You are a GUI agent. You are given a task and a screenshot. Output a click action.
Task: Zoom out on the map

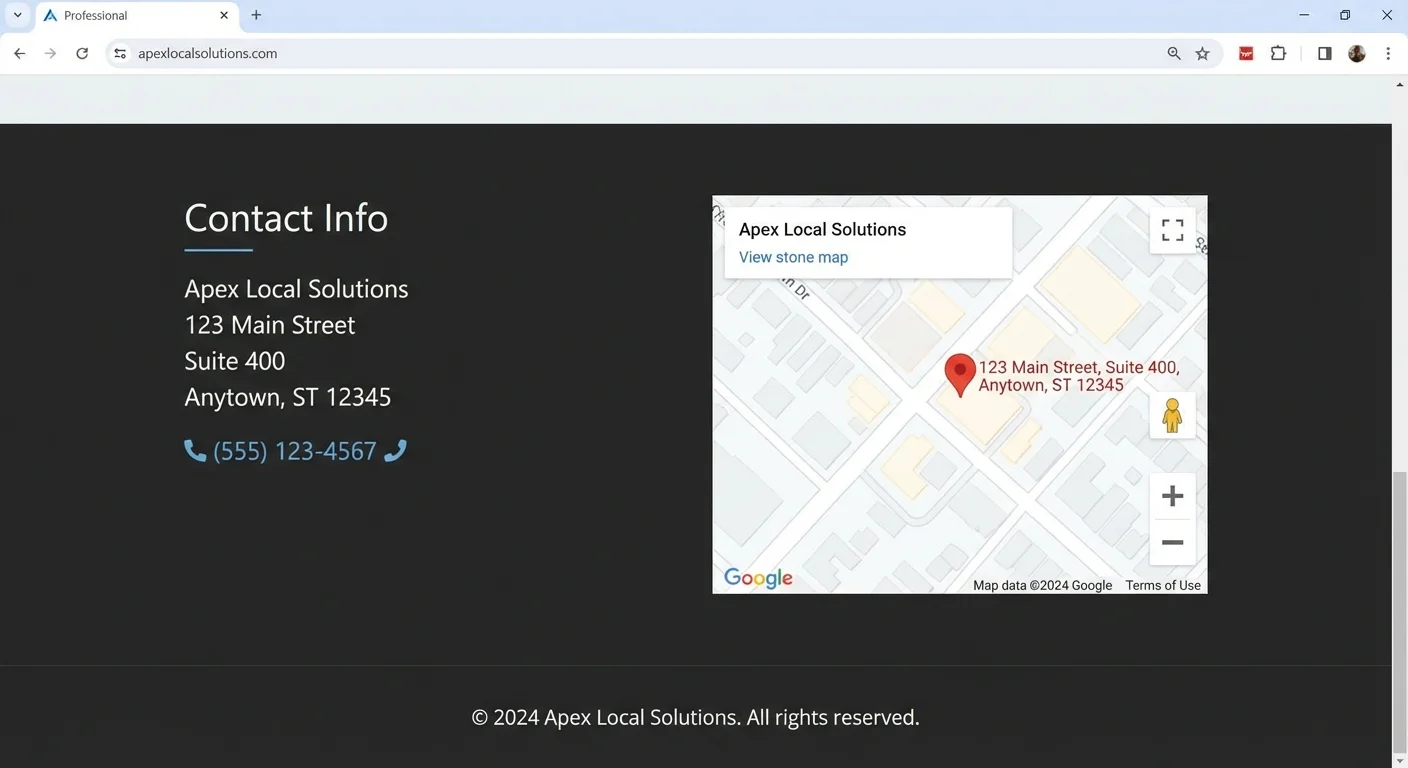click(1173, 543)
